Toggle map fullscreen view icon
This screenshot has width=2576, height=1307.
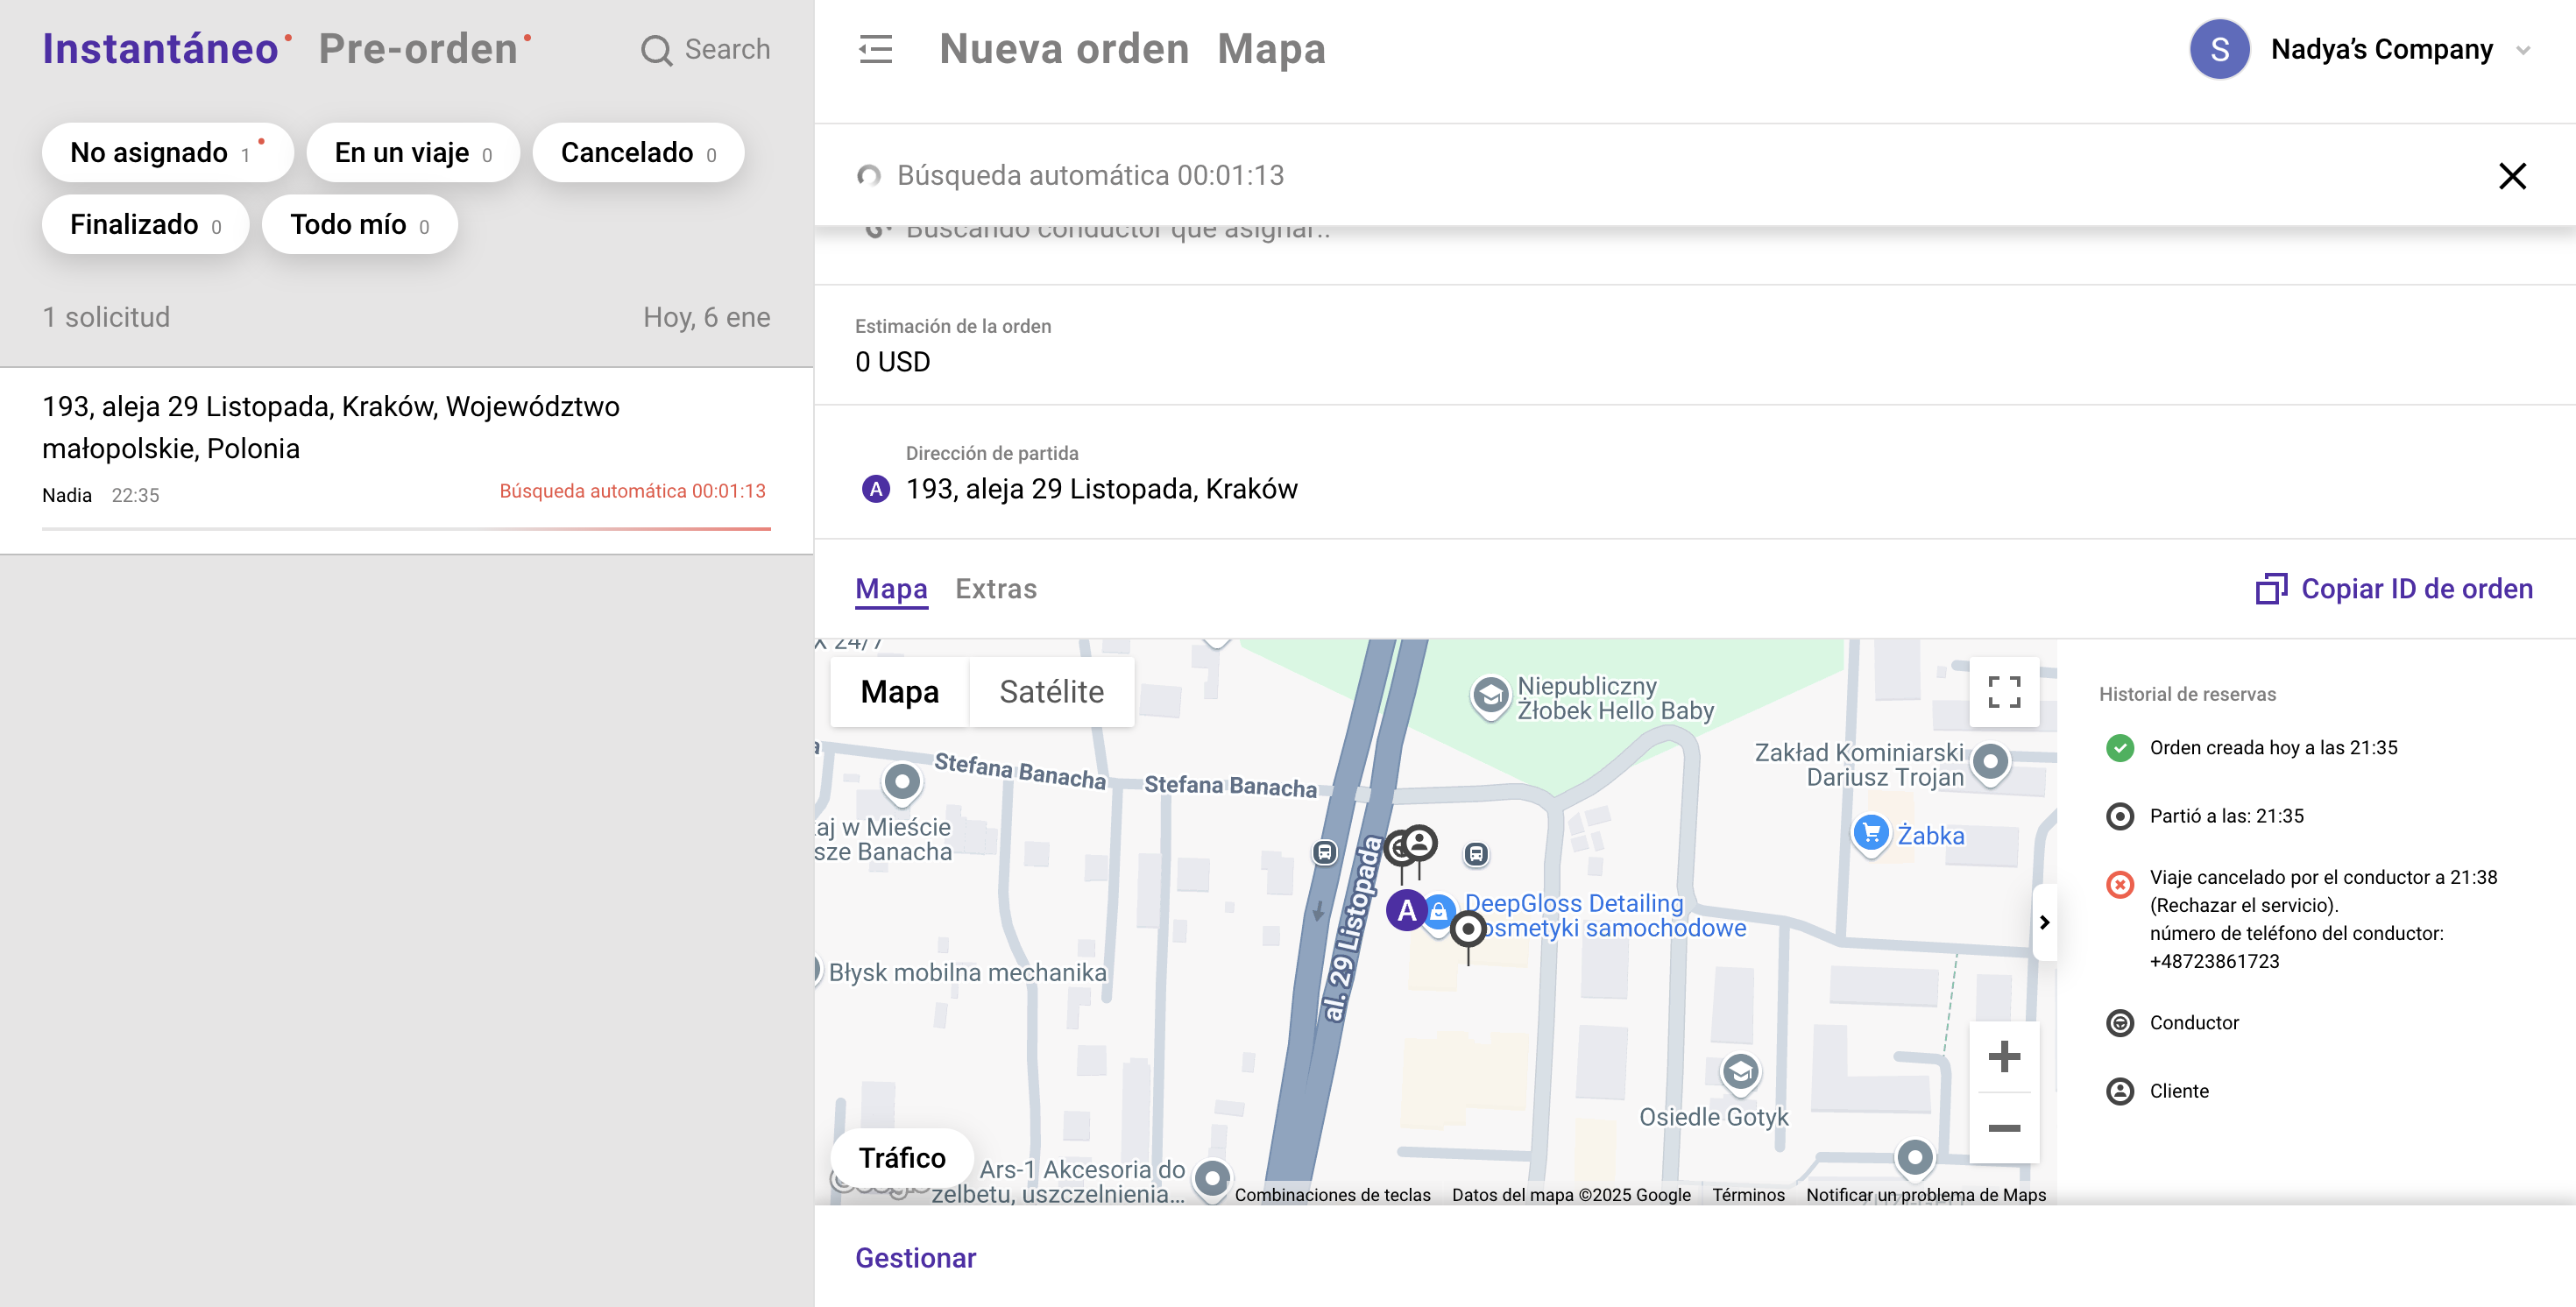tap(2003, 691)
